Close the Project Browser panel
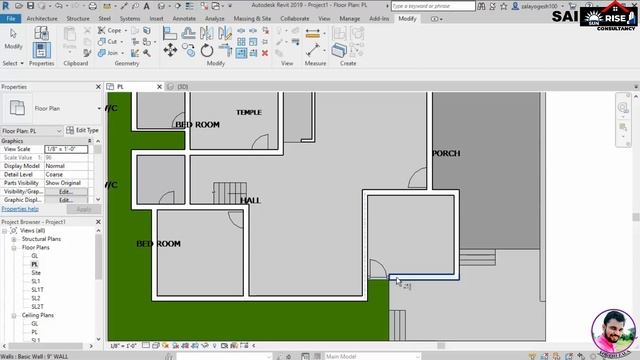The height and width of the screenshot is (360, 640). coord(98,222)
